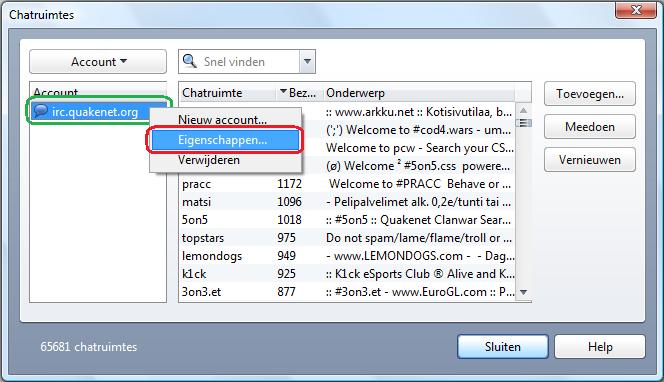The height and width of the screenshot is (382, 664).
Task: Click the 877 visitor count cell
Action: point(287,292)
